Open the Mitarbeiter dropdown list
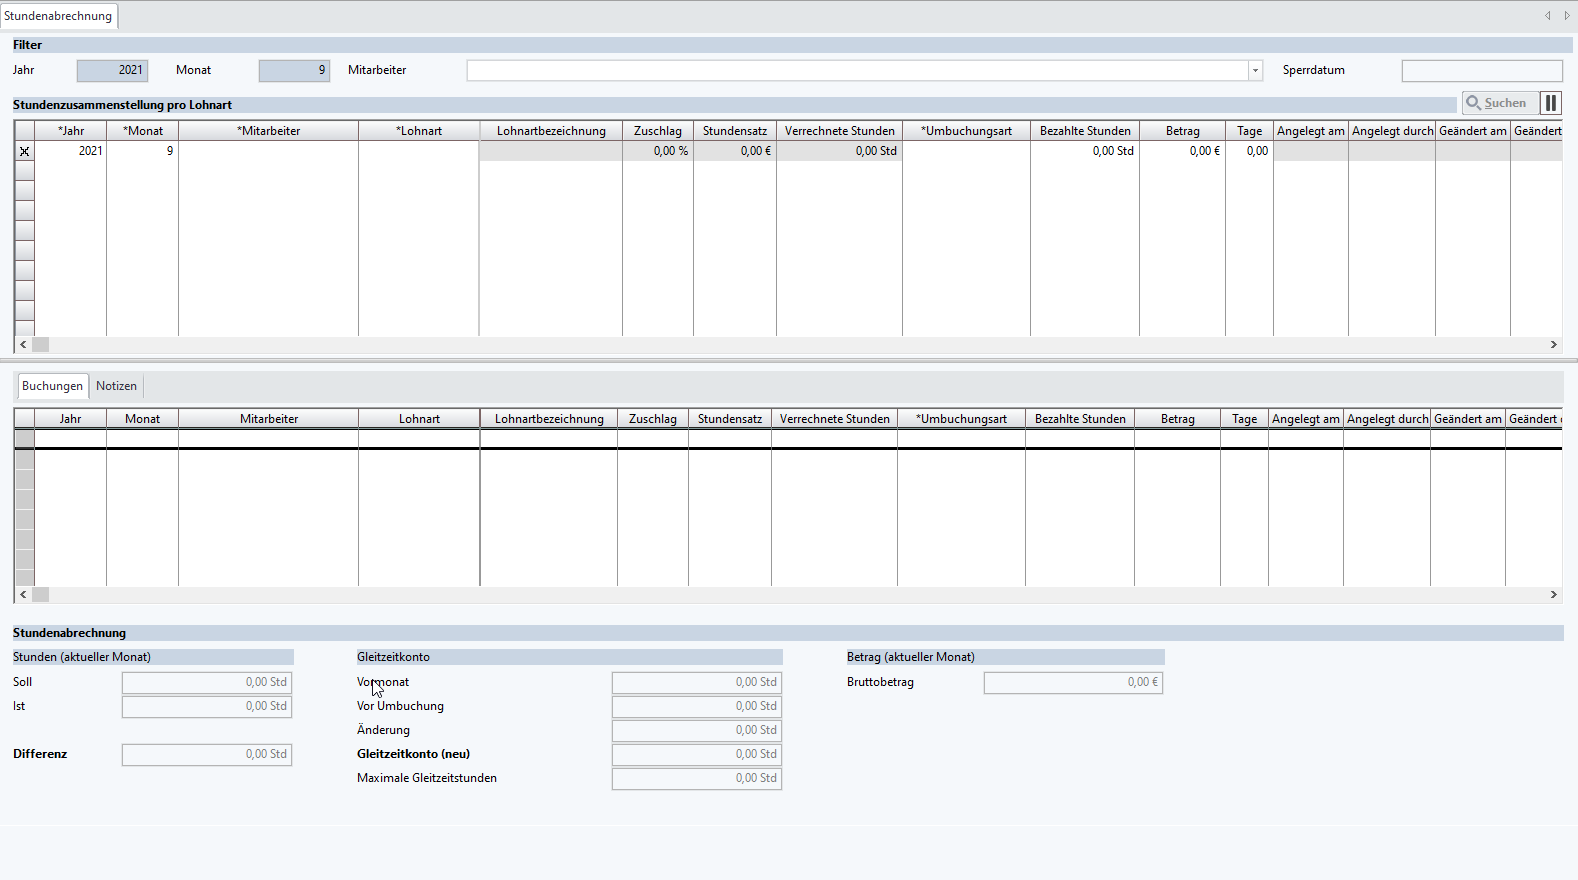Screen dimensions: 1578x880 pyautogui.click(x=1255, y=70)
